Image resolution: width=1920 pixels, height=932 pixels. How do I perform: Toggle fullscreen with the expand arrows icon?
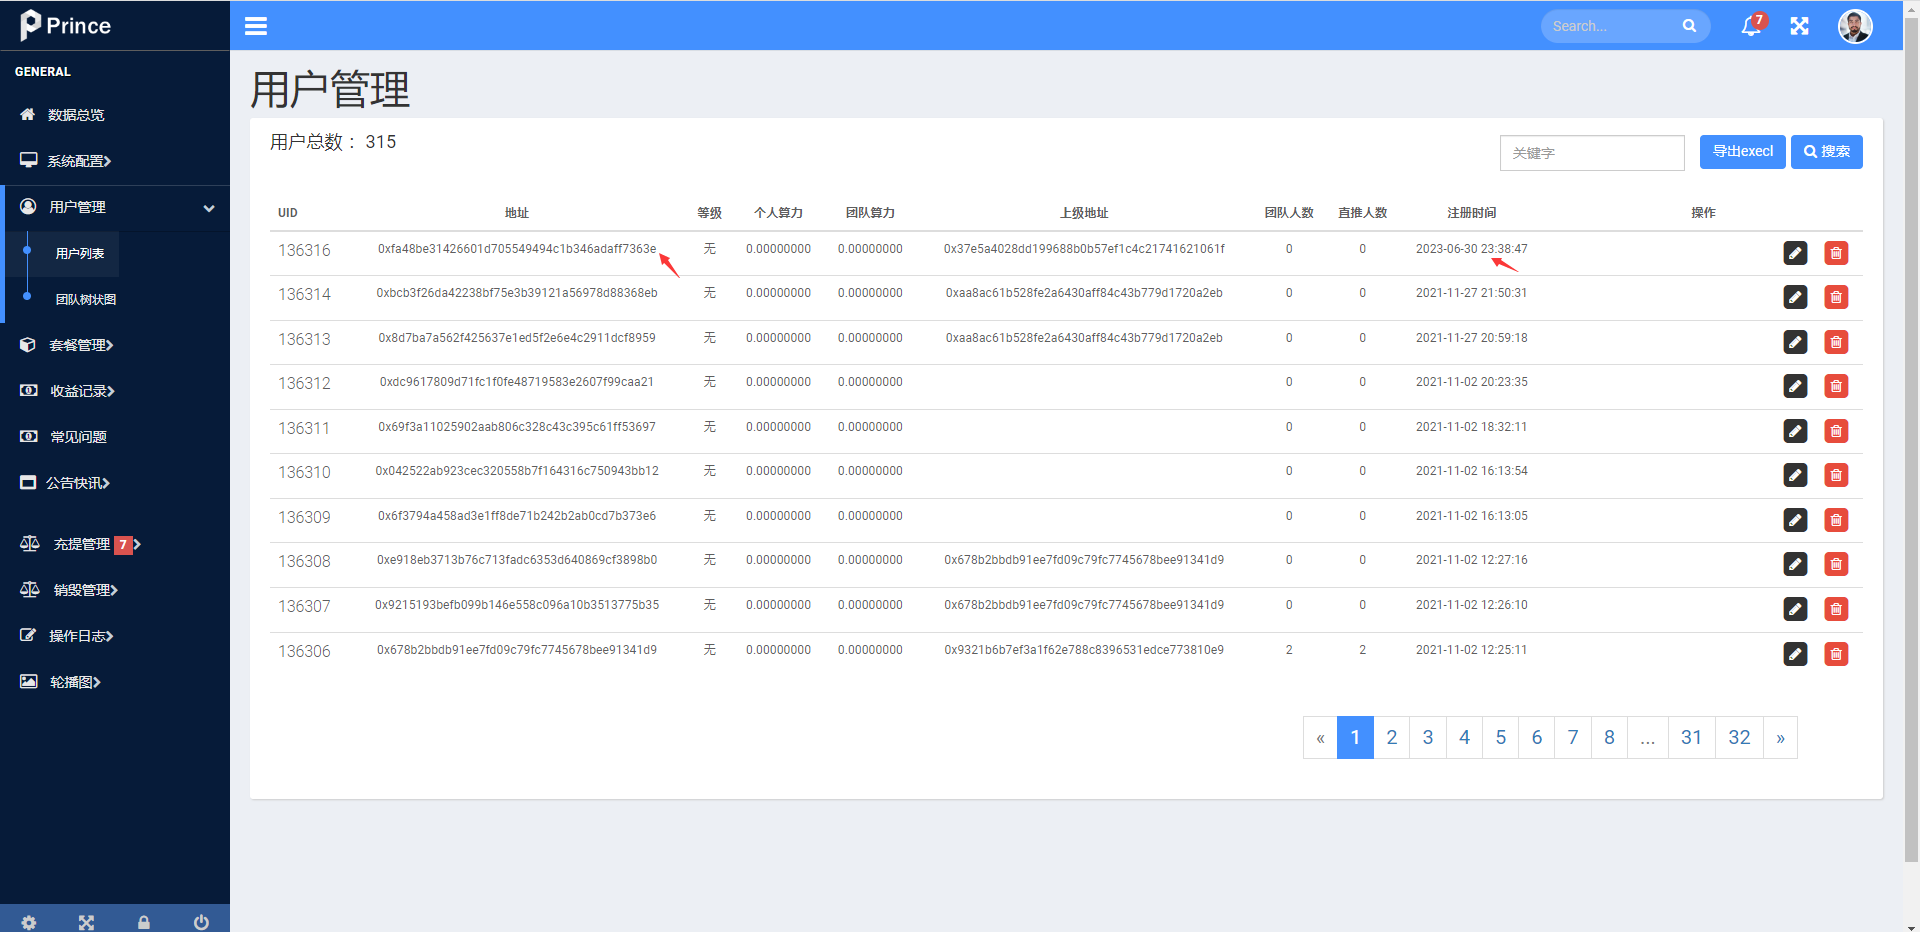coord(1799,26)
